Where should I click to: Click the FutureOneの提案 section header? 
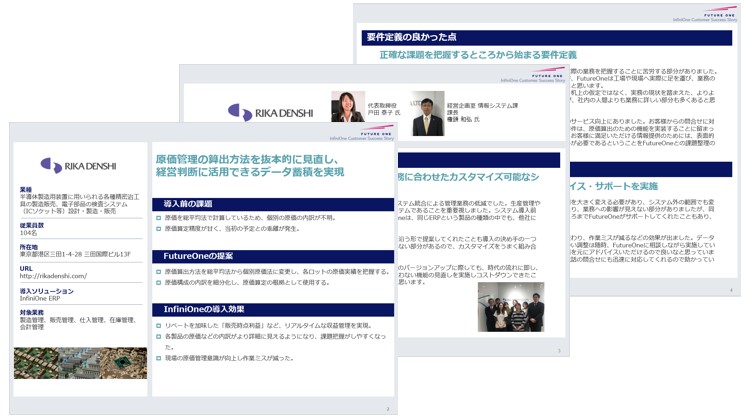[x=273, y=256]
